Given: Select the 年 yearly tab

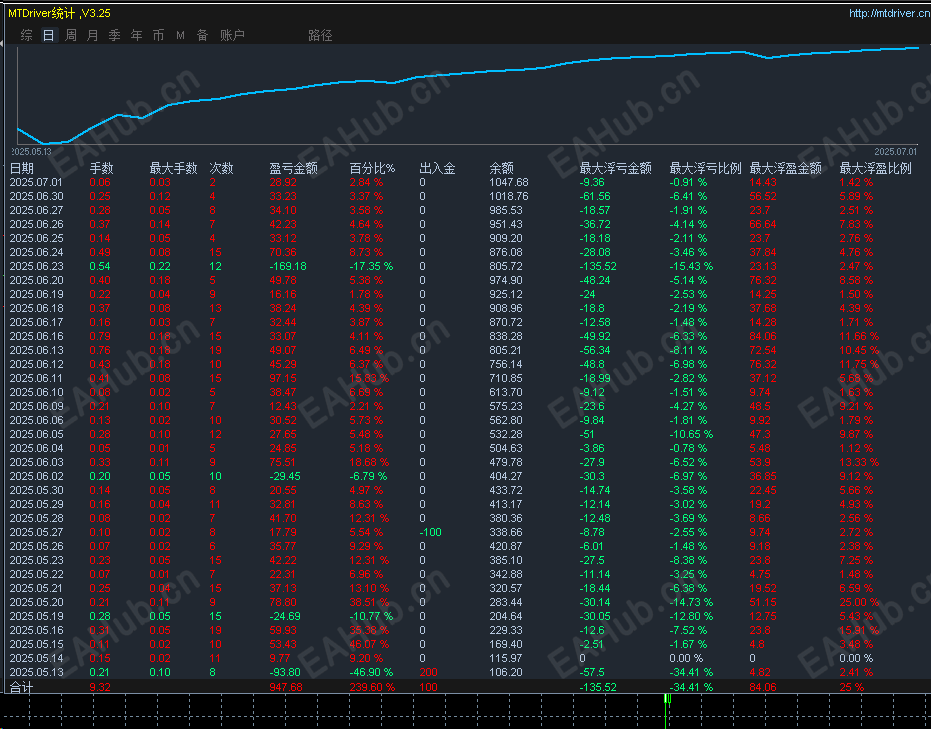Looking at the screenshot, I should coord(137,36).
